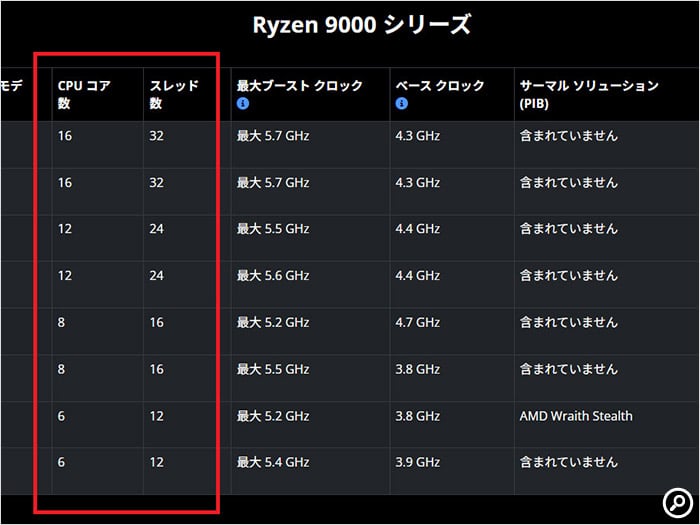
Task: Select 最大 5.2 GHz in the Wraith Stealth row
Action: pos(273,416)
